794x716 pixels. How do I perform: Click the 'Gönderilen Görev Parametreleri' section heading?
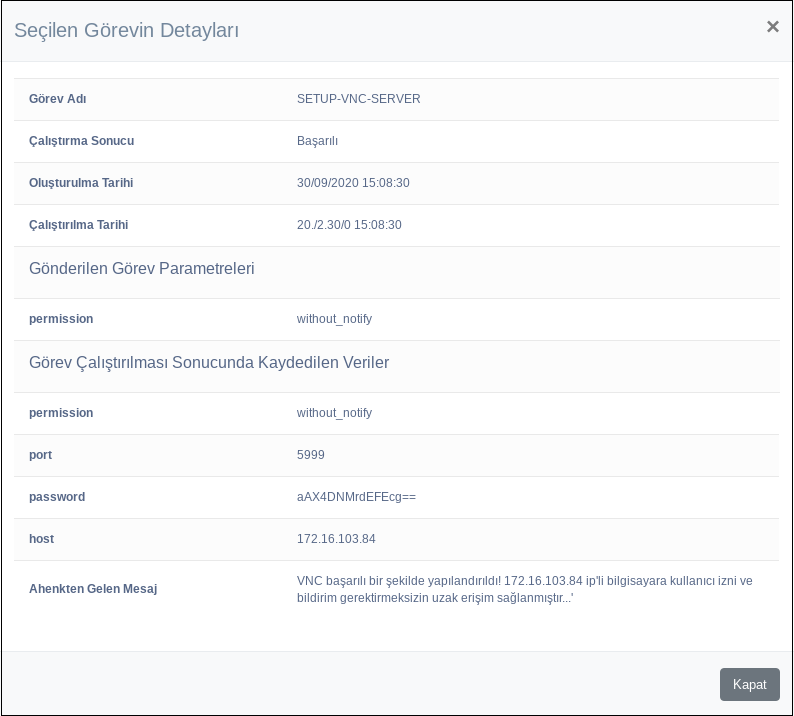142,269
